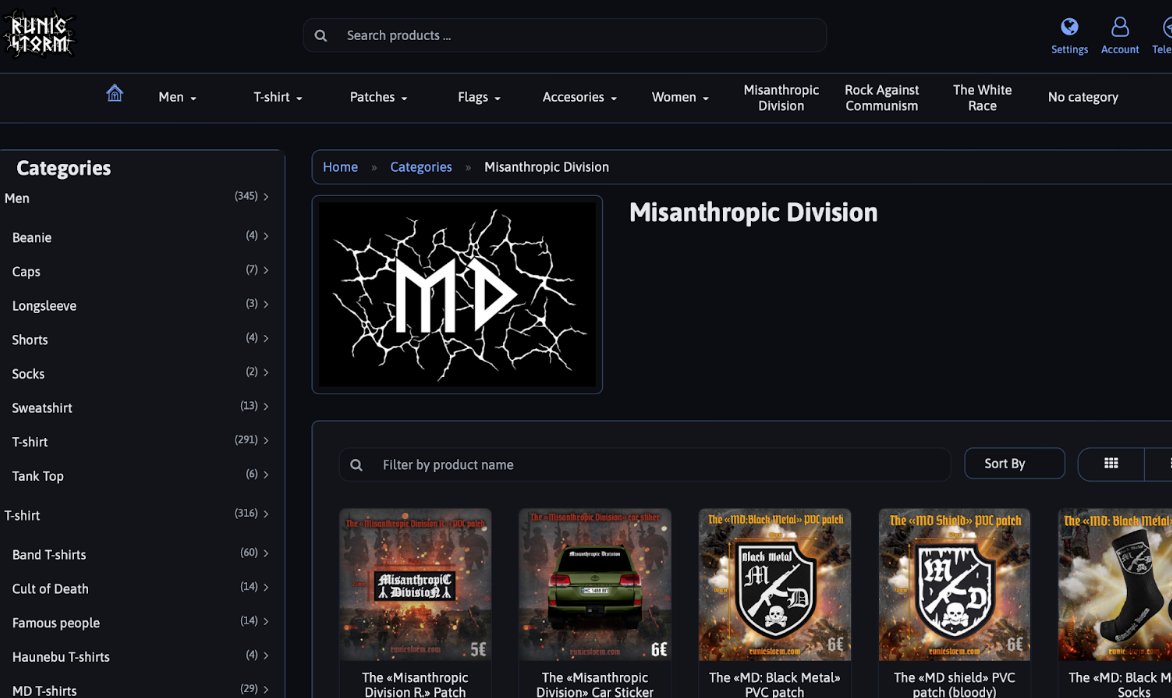This screenshot has width=1172, height=698.
Task: Go to home via house icon
Action: pos(114,93)
